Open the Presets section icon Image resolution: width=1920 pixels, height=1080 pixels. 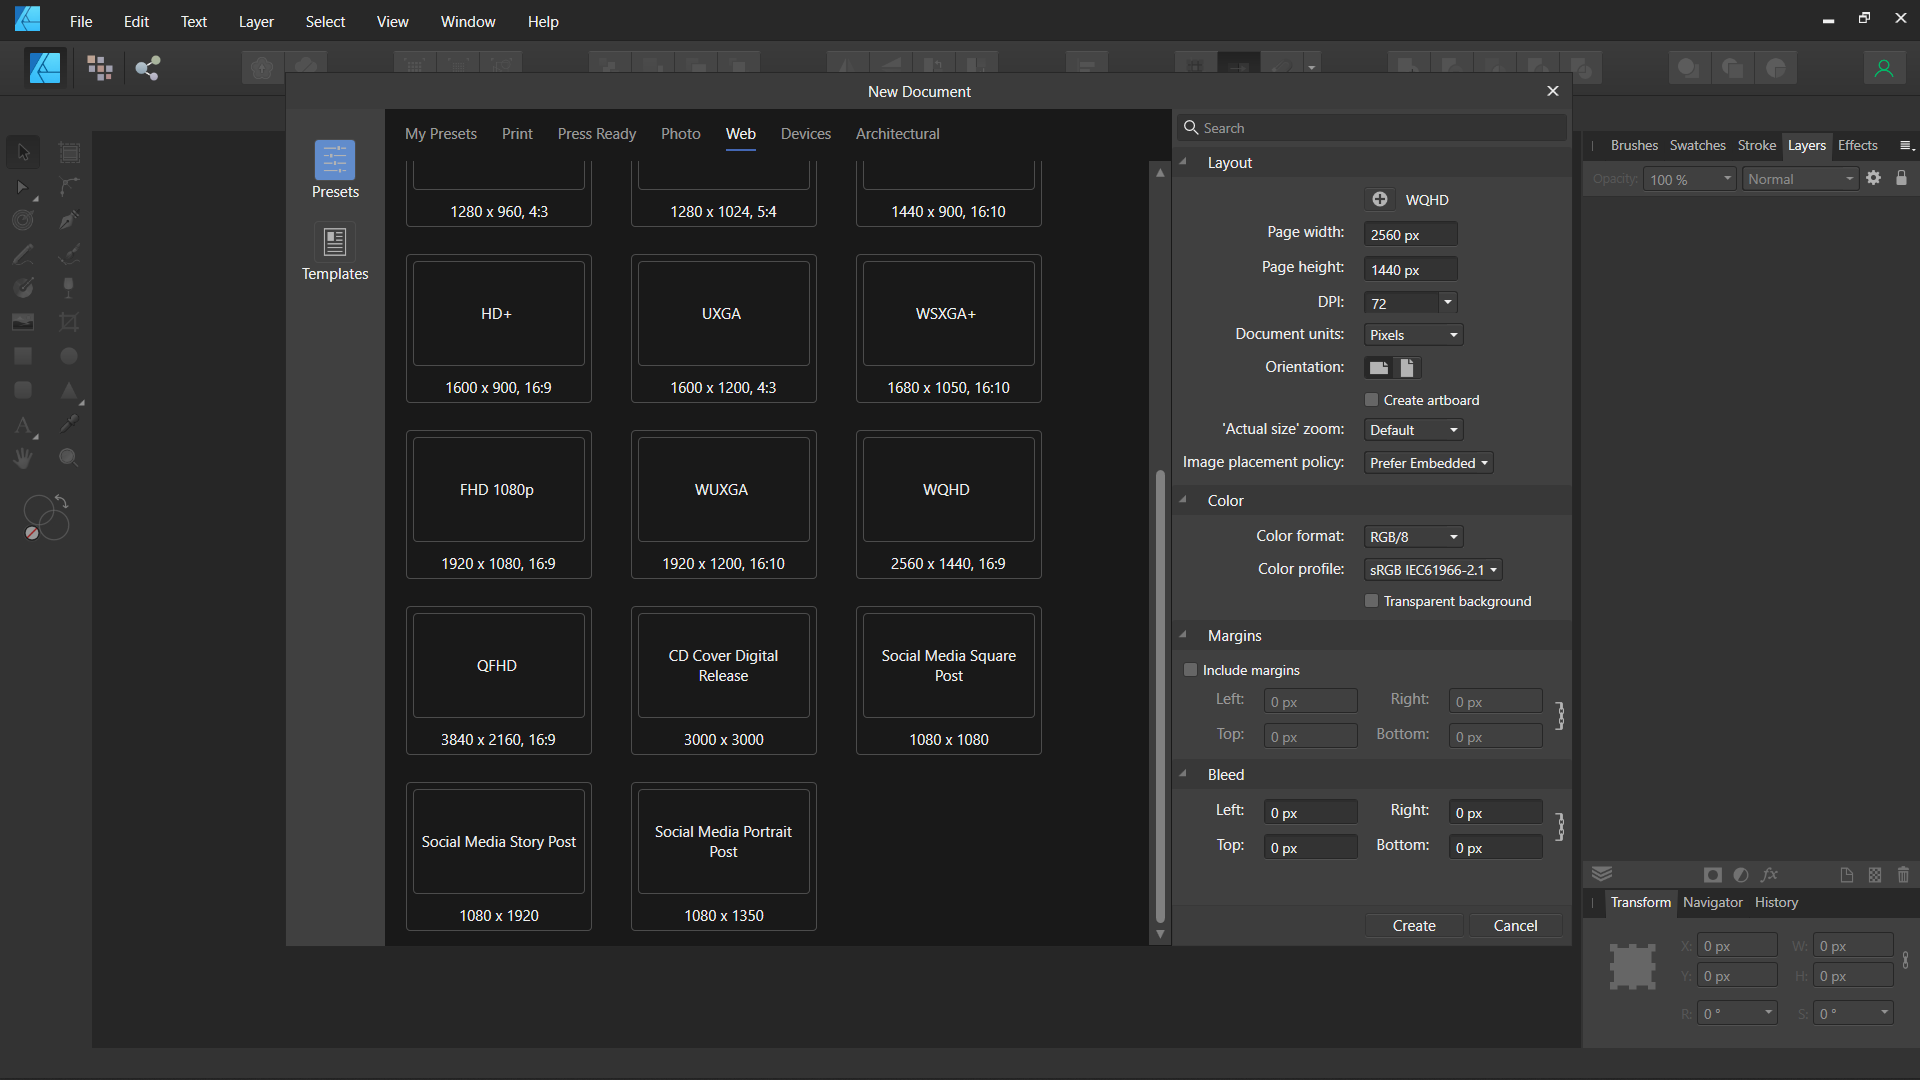coord(335,160)
